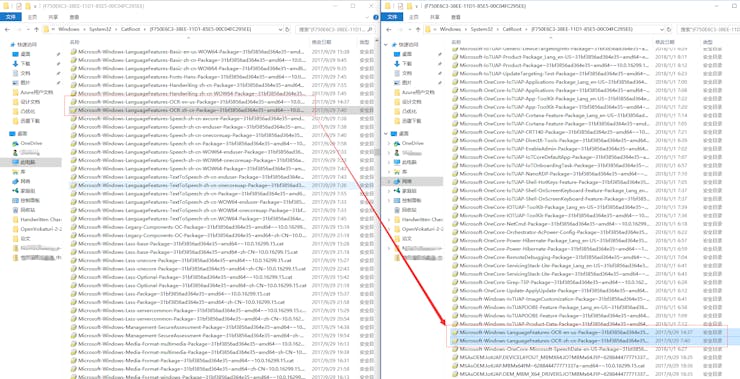Go up one folder level in left window
The height and width of the screenshot is (379, 740).
pos(35,29)
